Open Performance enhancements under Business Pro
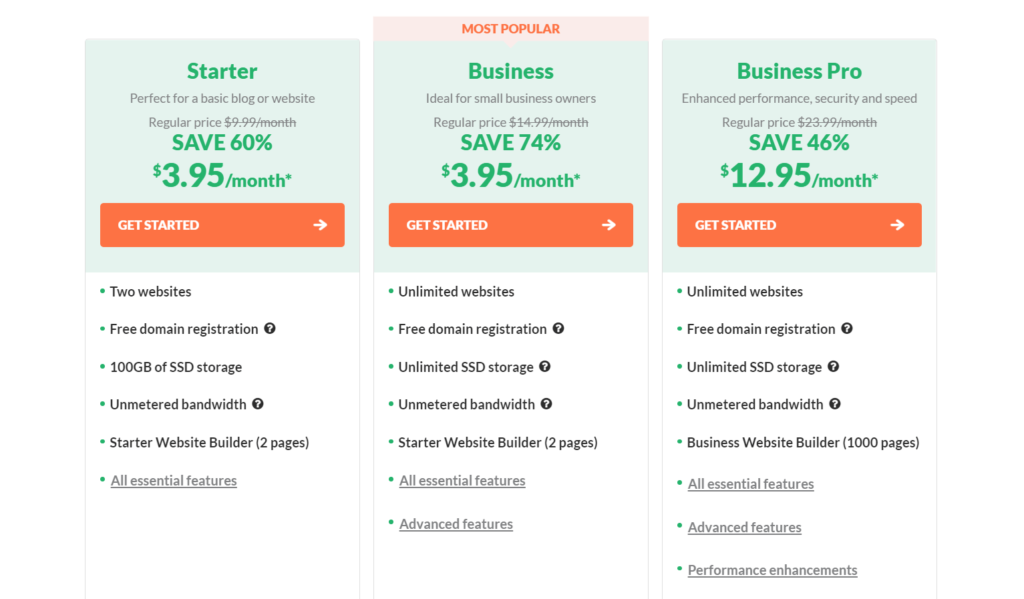The image size is (1024, 599). [772, 569]
